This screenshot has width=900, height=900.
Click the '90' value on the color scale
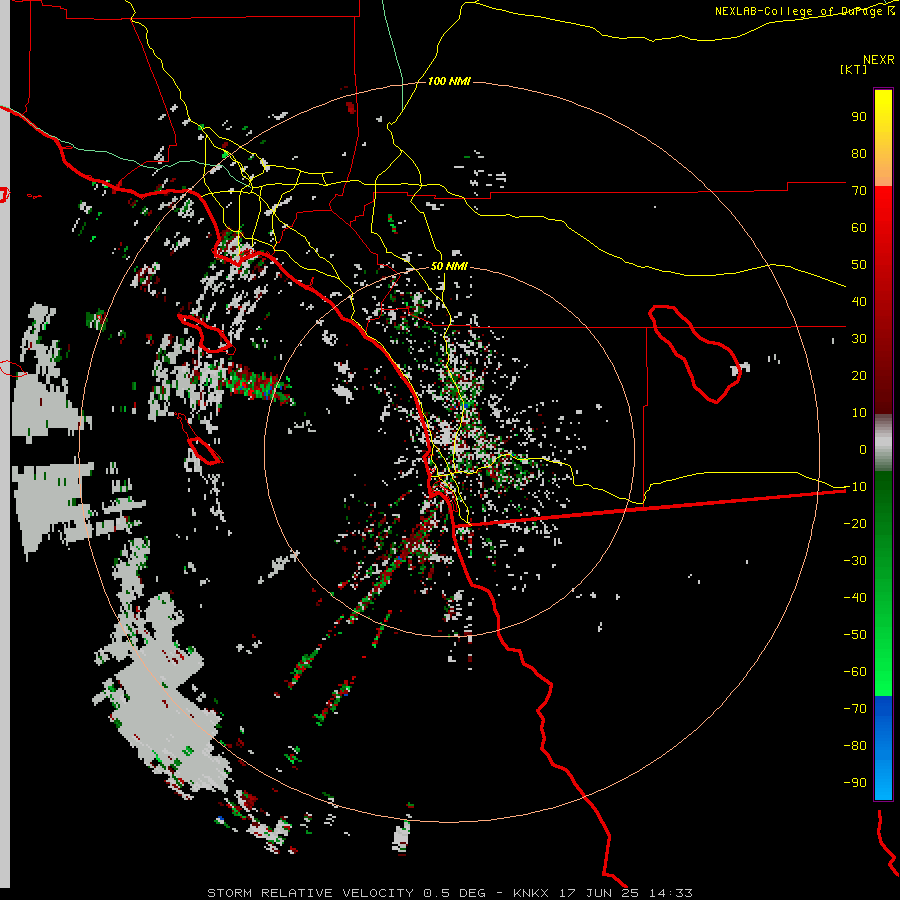859,117
